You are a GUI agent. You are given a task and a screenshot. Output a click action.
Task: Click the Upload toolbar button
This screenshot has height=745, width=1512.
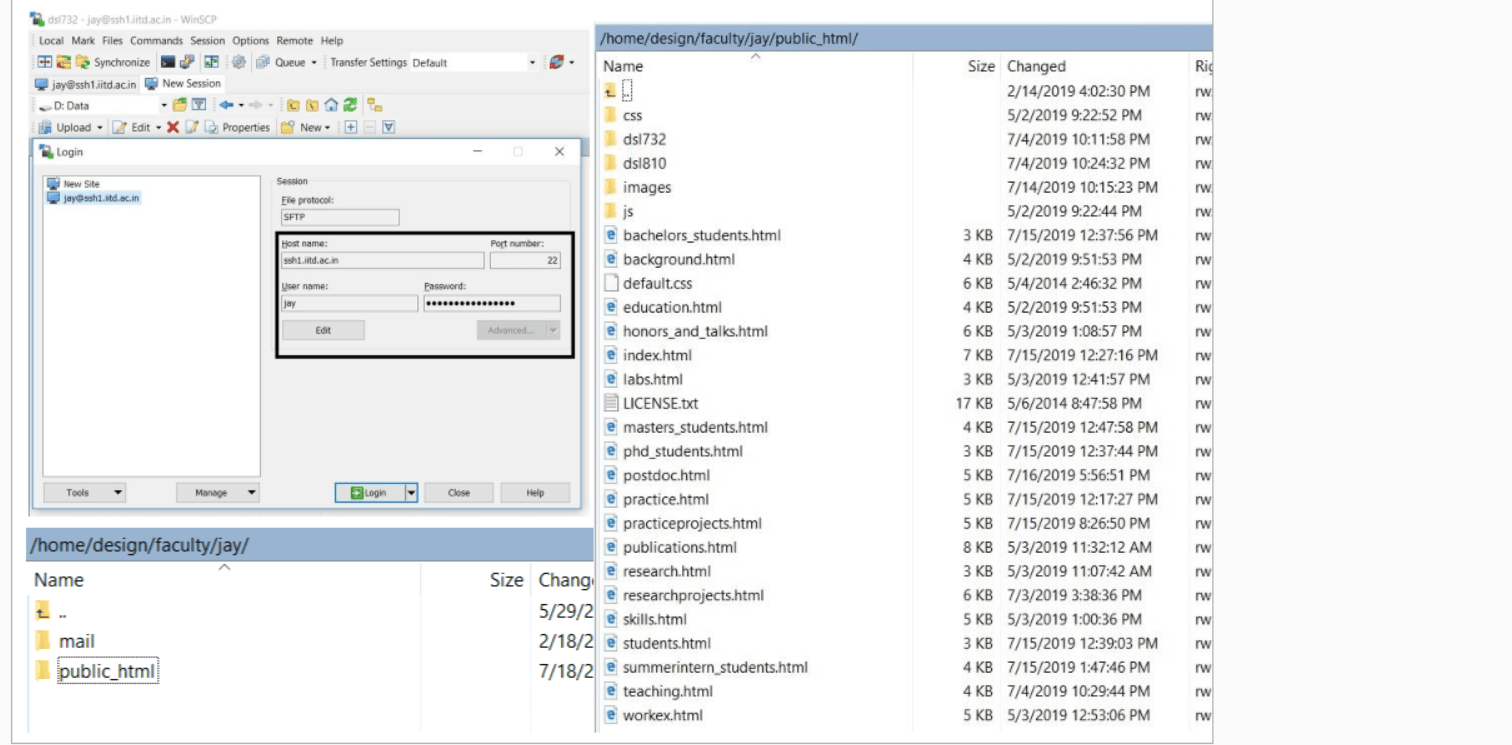click(65, 128)
